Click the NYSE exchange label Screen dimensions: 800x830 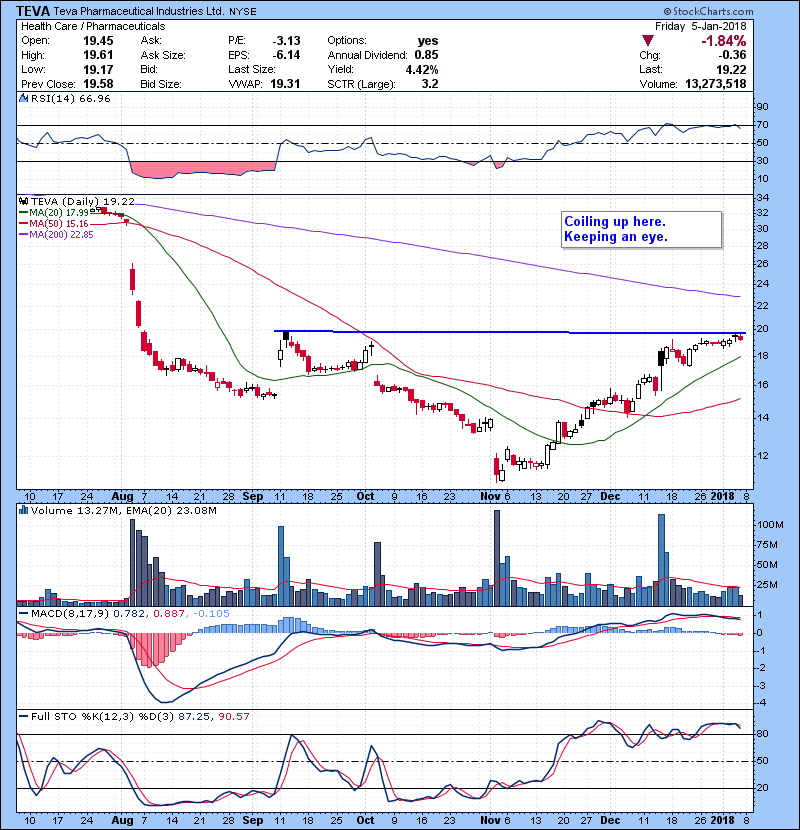[243, 12]
